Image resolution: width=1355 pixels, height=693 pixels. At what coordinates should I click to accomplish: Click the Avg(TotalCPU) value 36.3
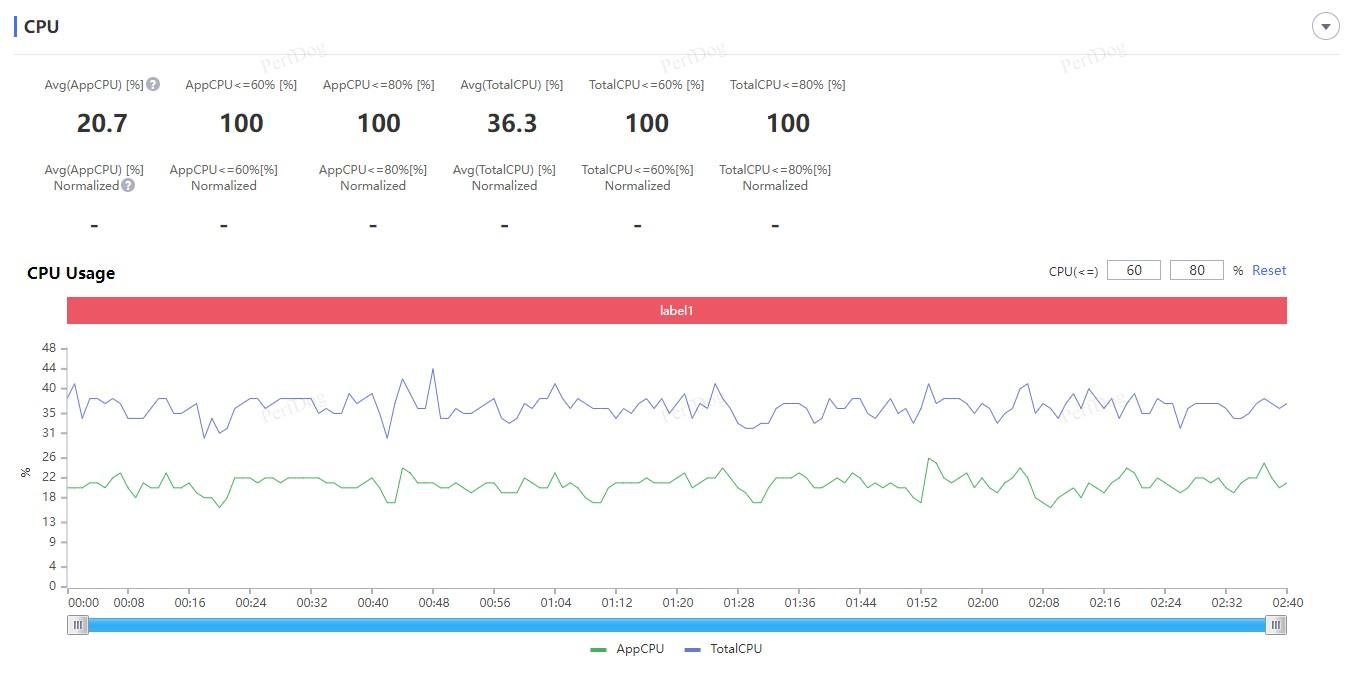(512, 123)
